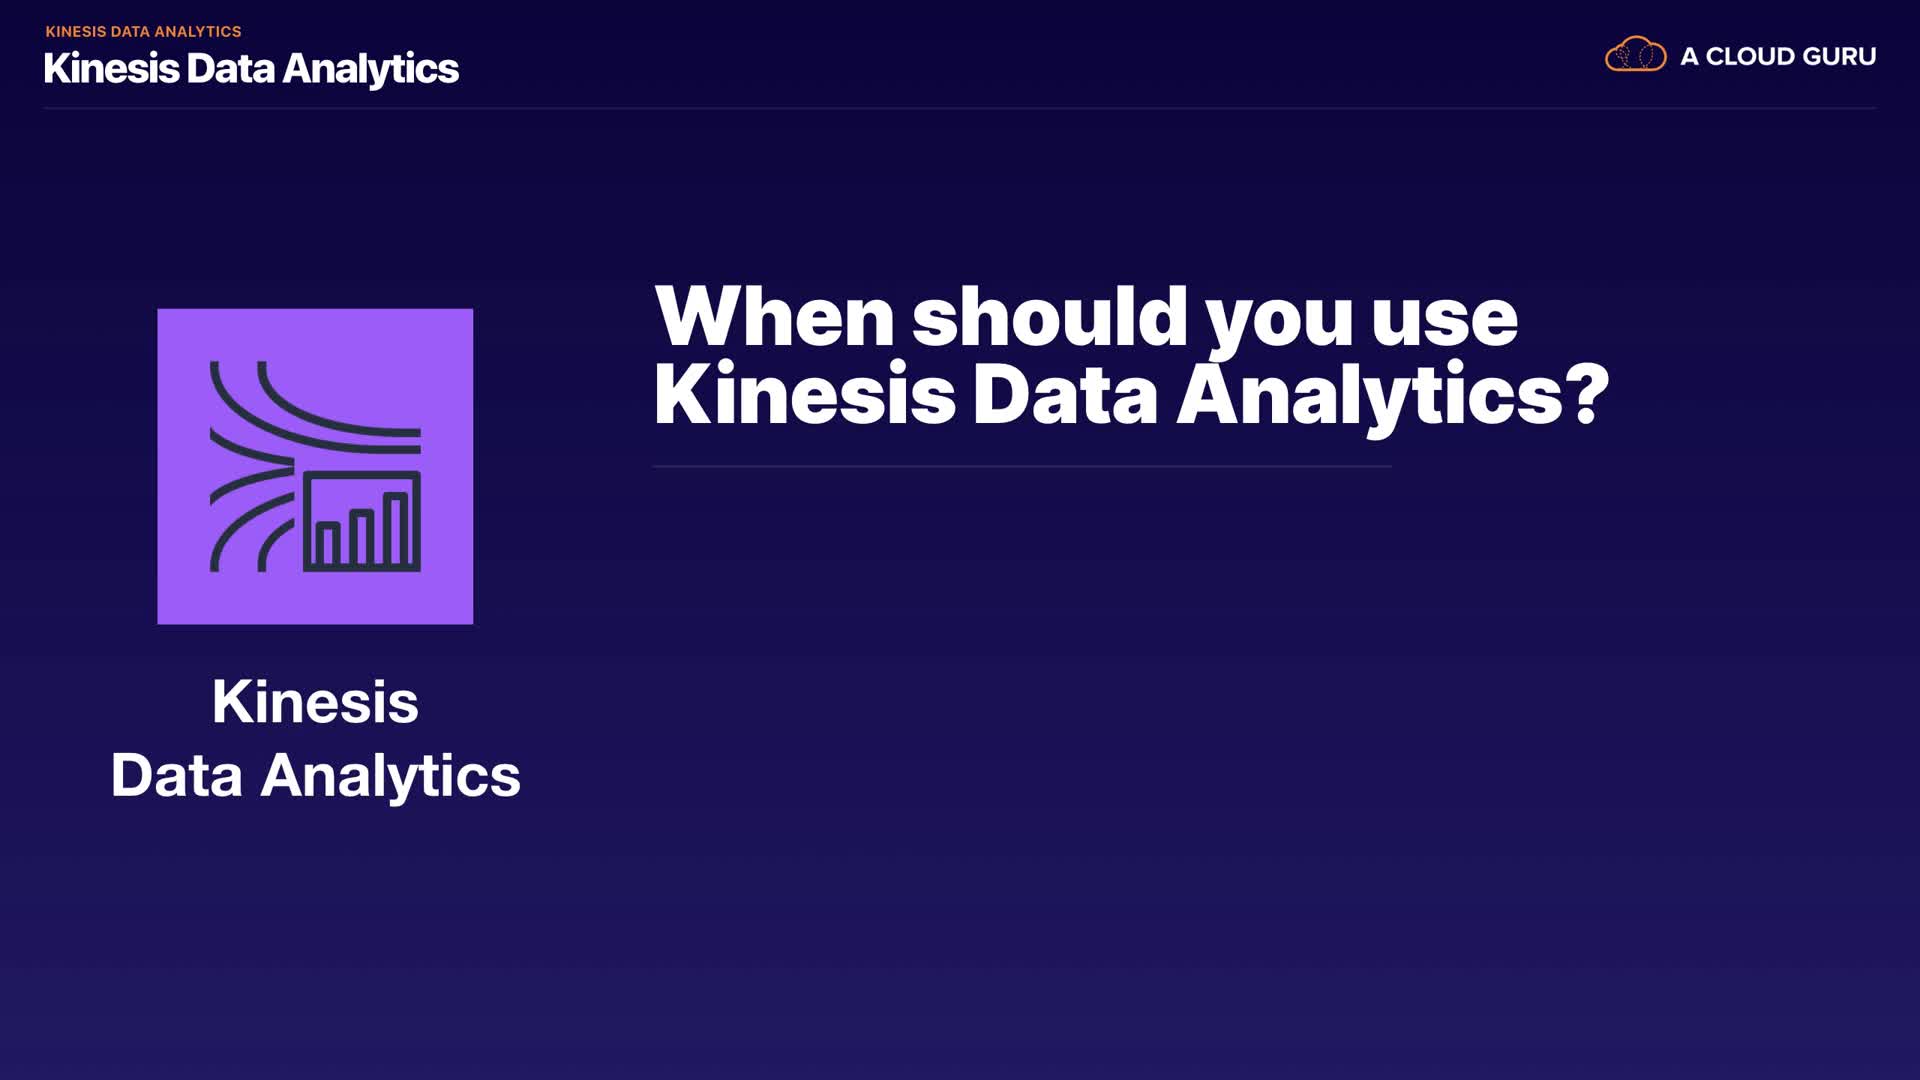The width and height of the screenshot is (1920, 1080).
Task: Click the orange A Cloud Guru cloud logo
Action: tap(1635, 55)
